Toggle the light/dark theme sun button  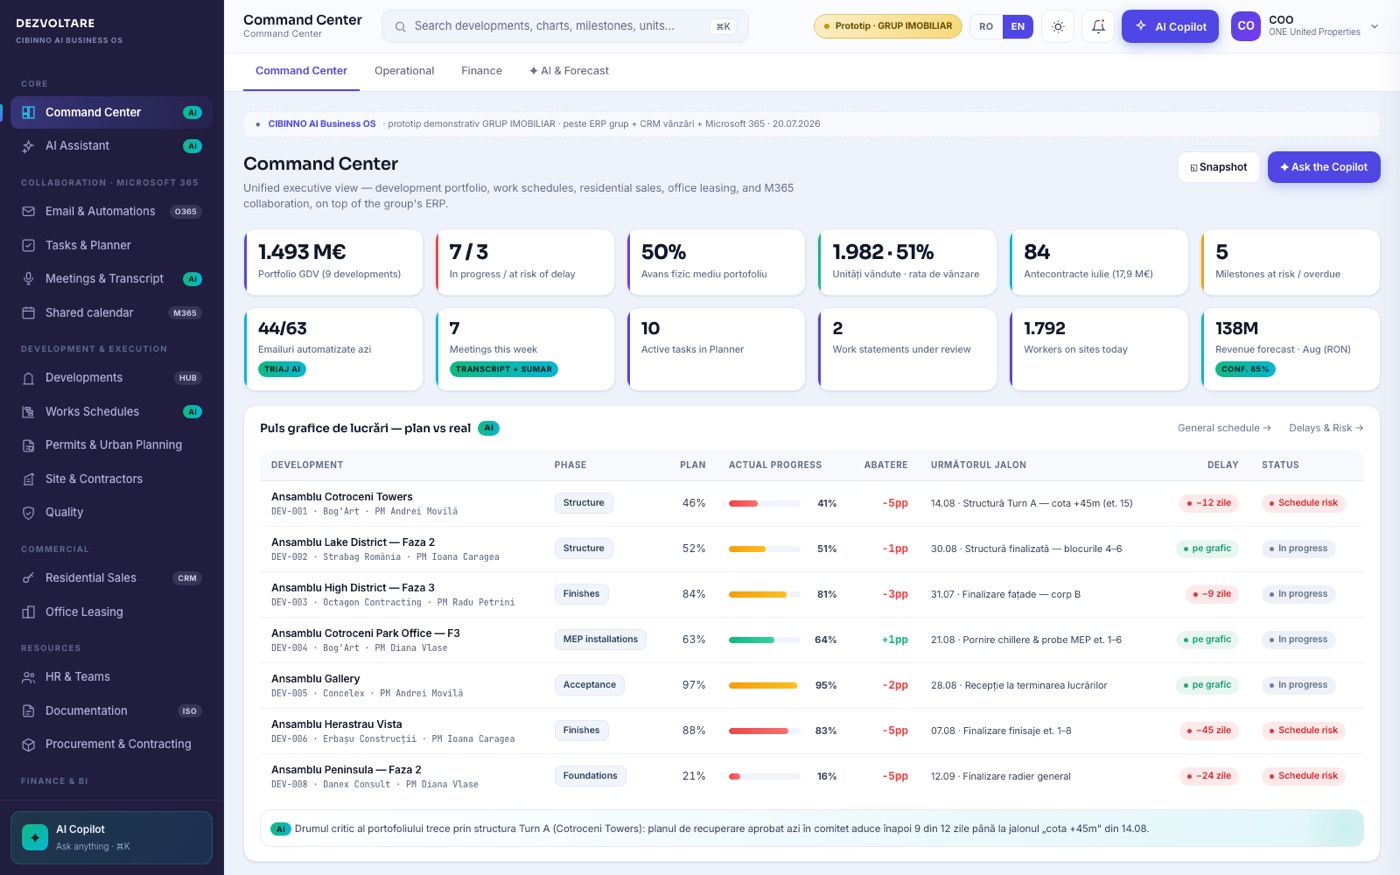[x=1058, y=27]
